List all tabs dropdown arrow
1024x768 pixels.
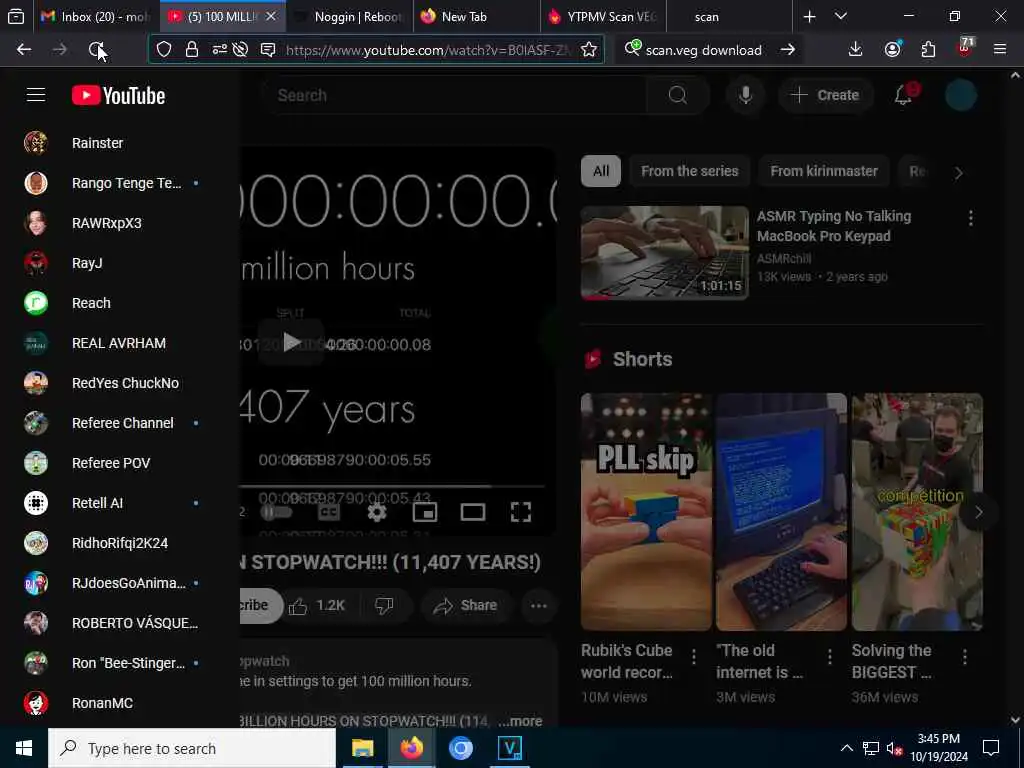[x=841, y=16]
